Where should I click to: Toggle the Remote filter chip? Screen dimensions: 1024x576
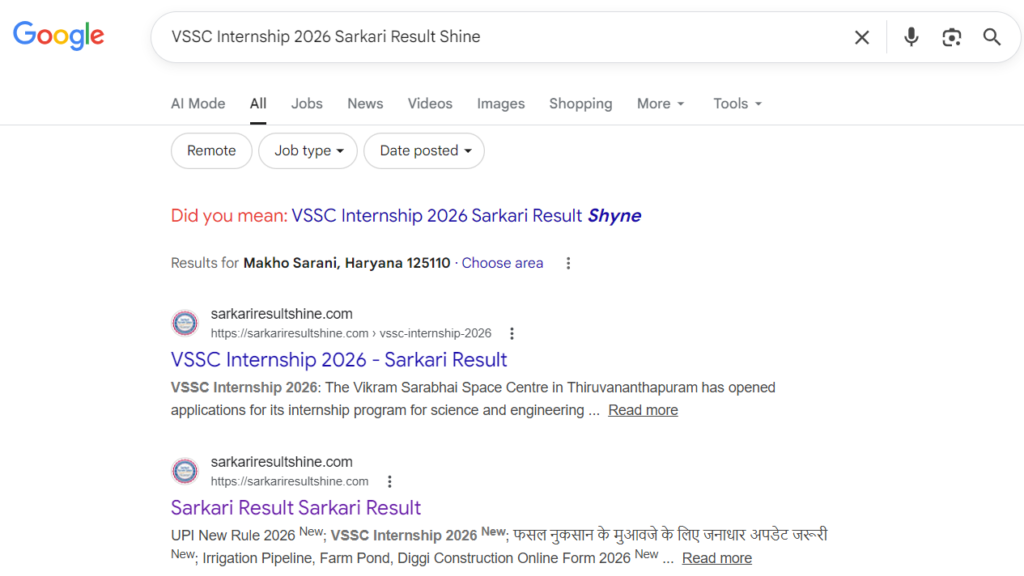tap(211, 151)
